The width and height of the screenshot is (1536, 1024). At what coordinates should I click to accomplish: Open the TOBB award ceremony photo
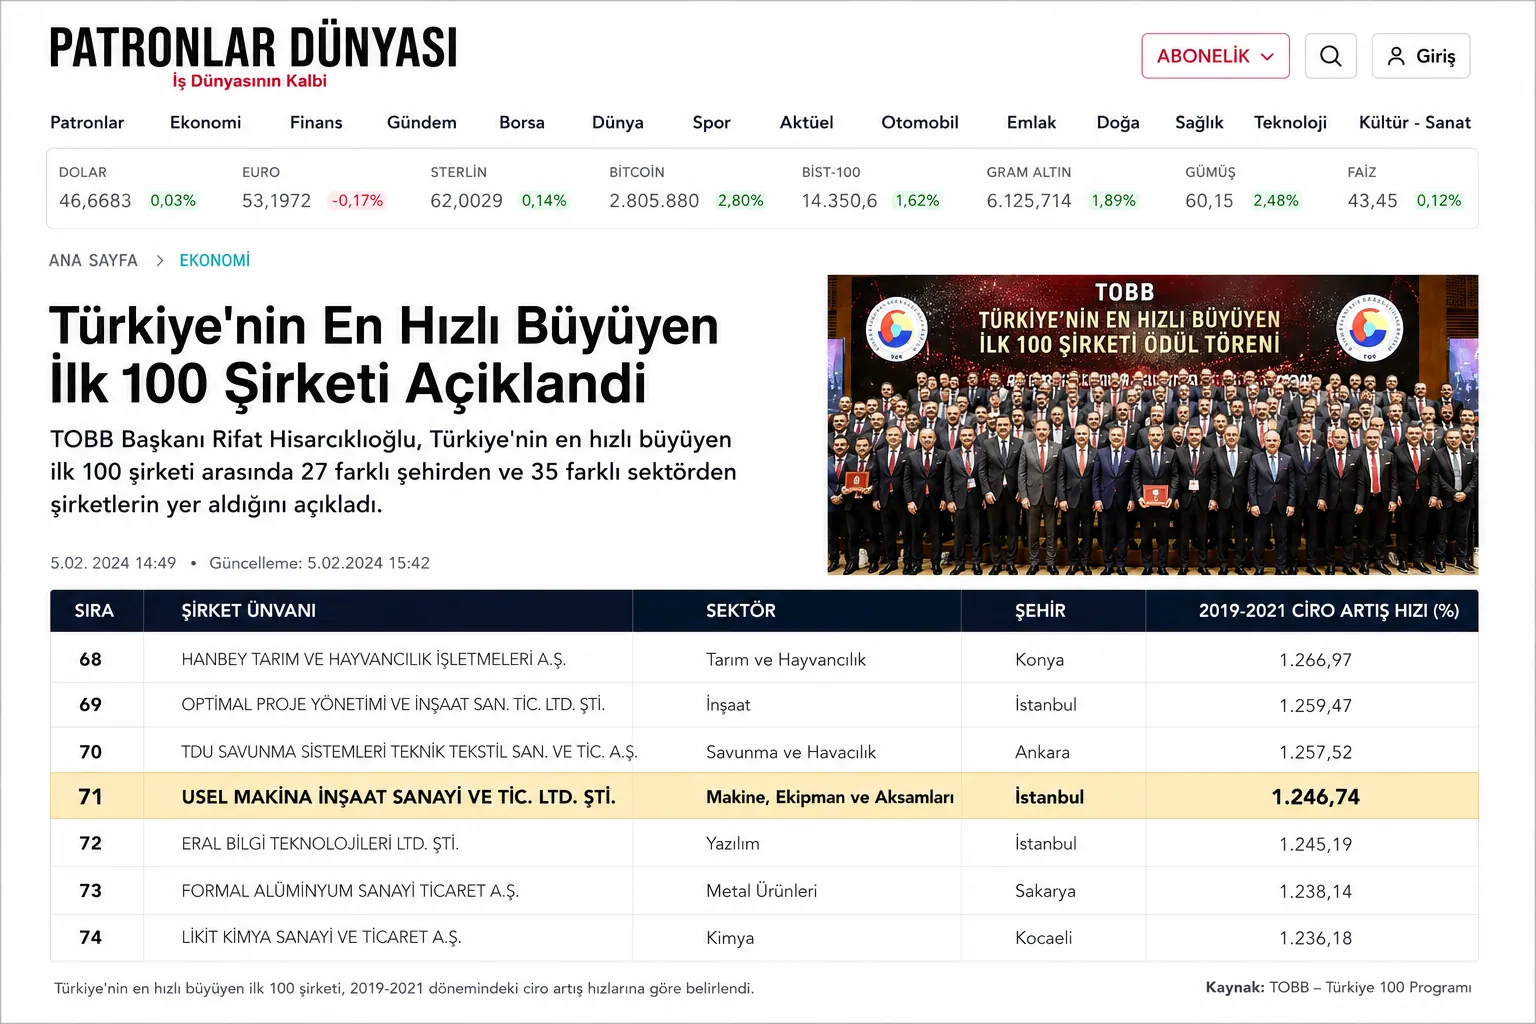(1152, 424)
